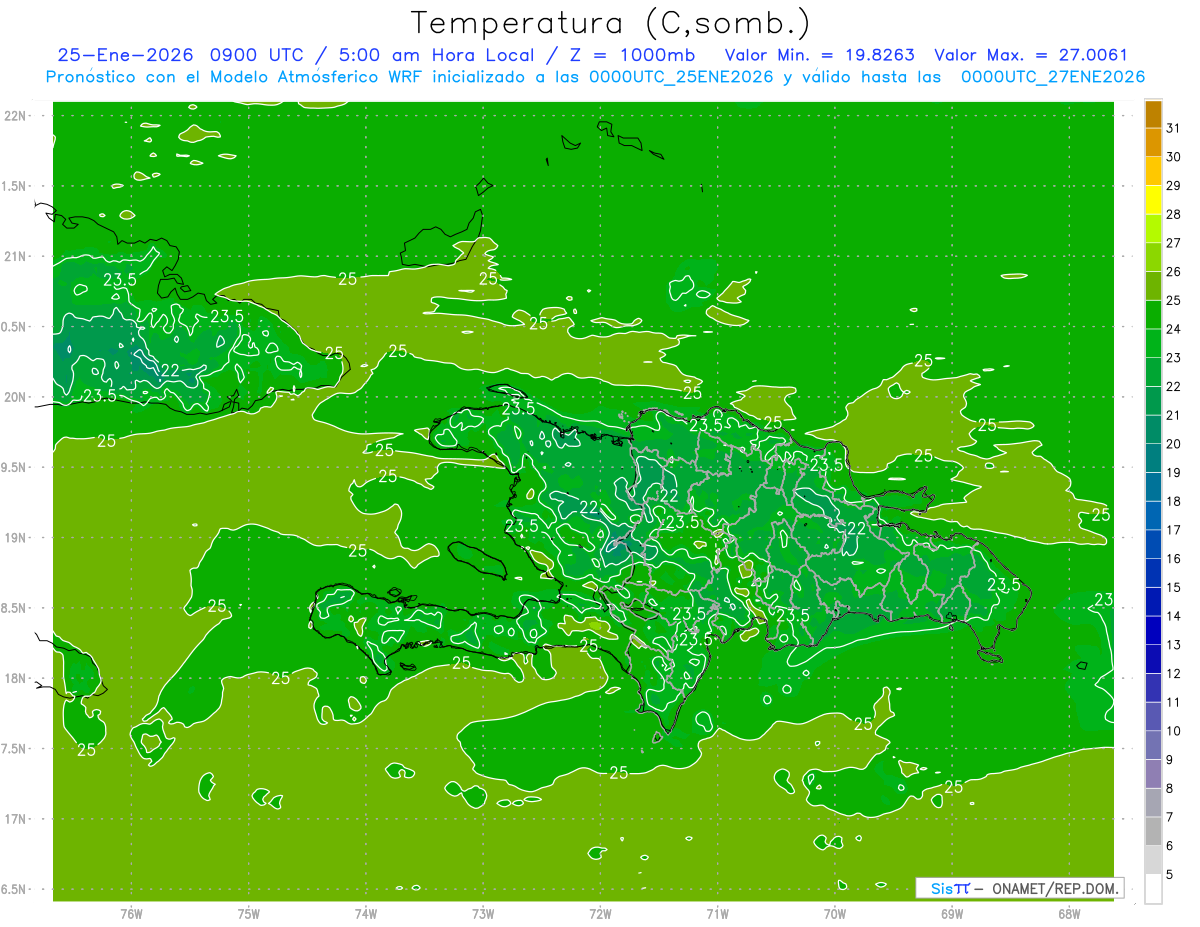Click the '70W' longitude axis label
This screenshot has width=1200, height=927.
pos(835,914)
